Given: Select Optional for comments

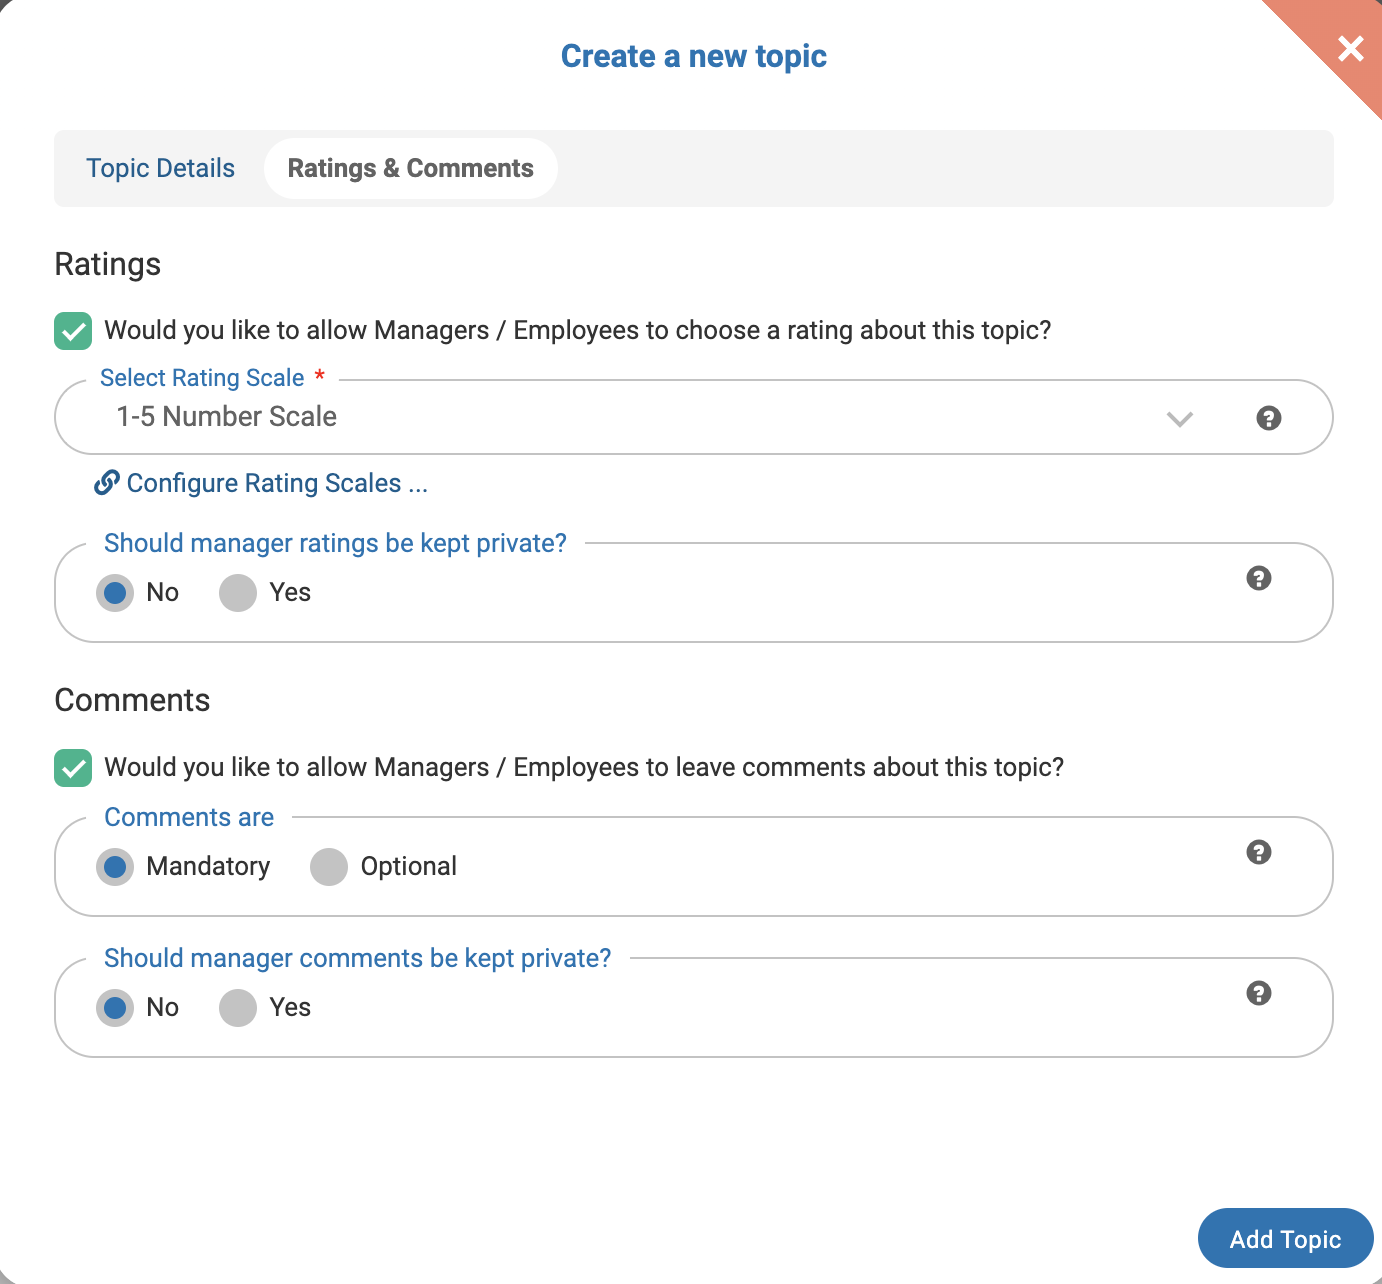Looking at the screenshot, I should click(328, 866).
